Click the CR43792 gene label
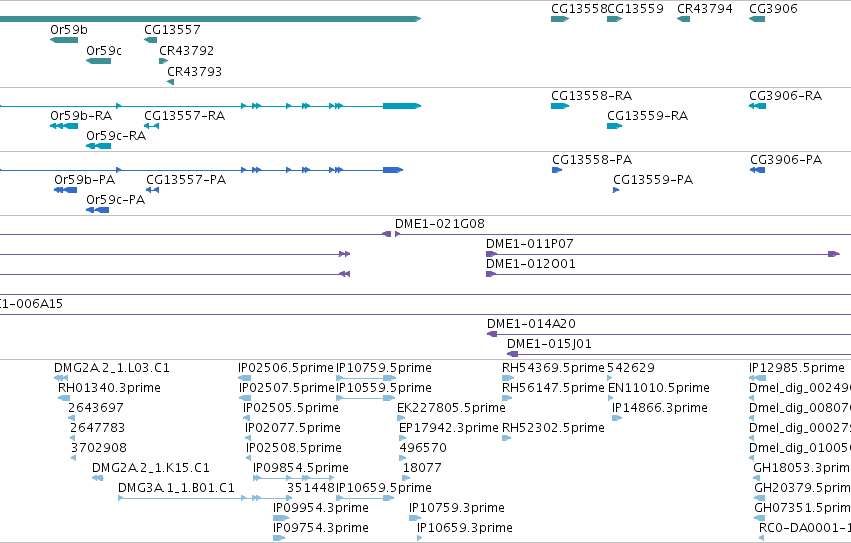851x543 pixels. (x=186, y=51)
